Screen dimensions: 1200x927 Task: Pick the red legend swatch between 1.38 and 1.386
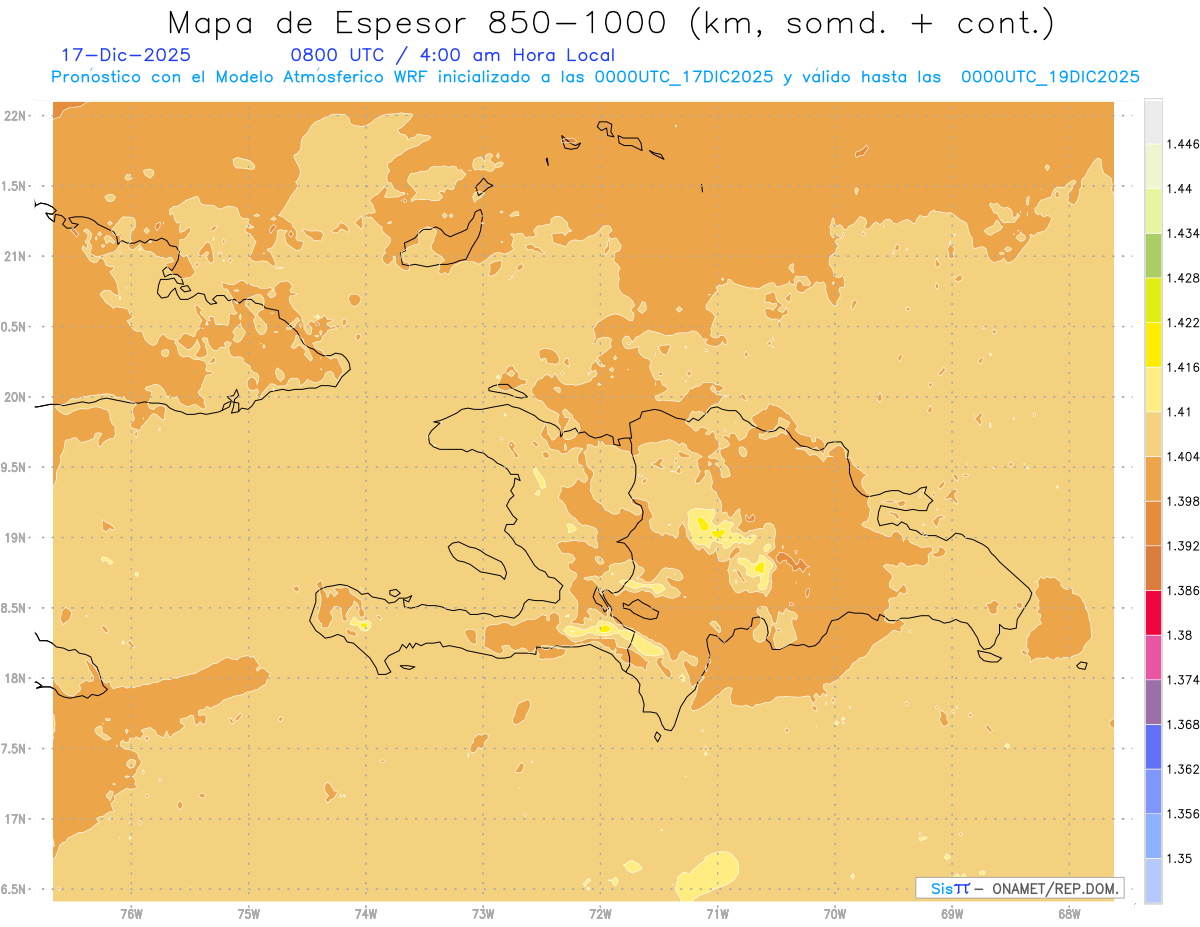coord(1153,612)
